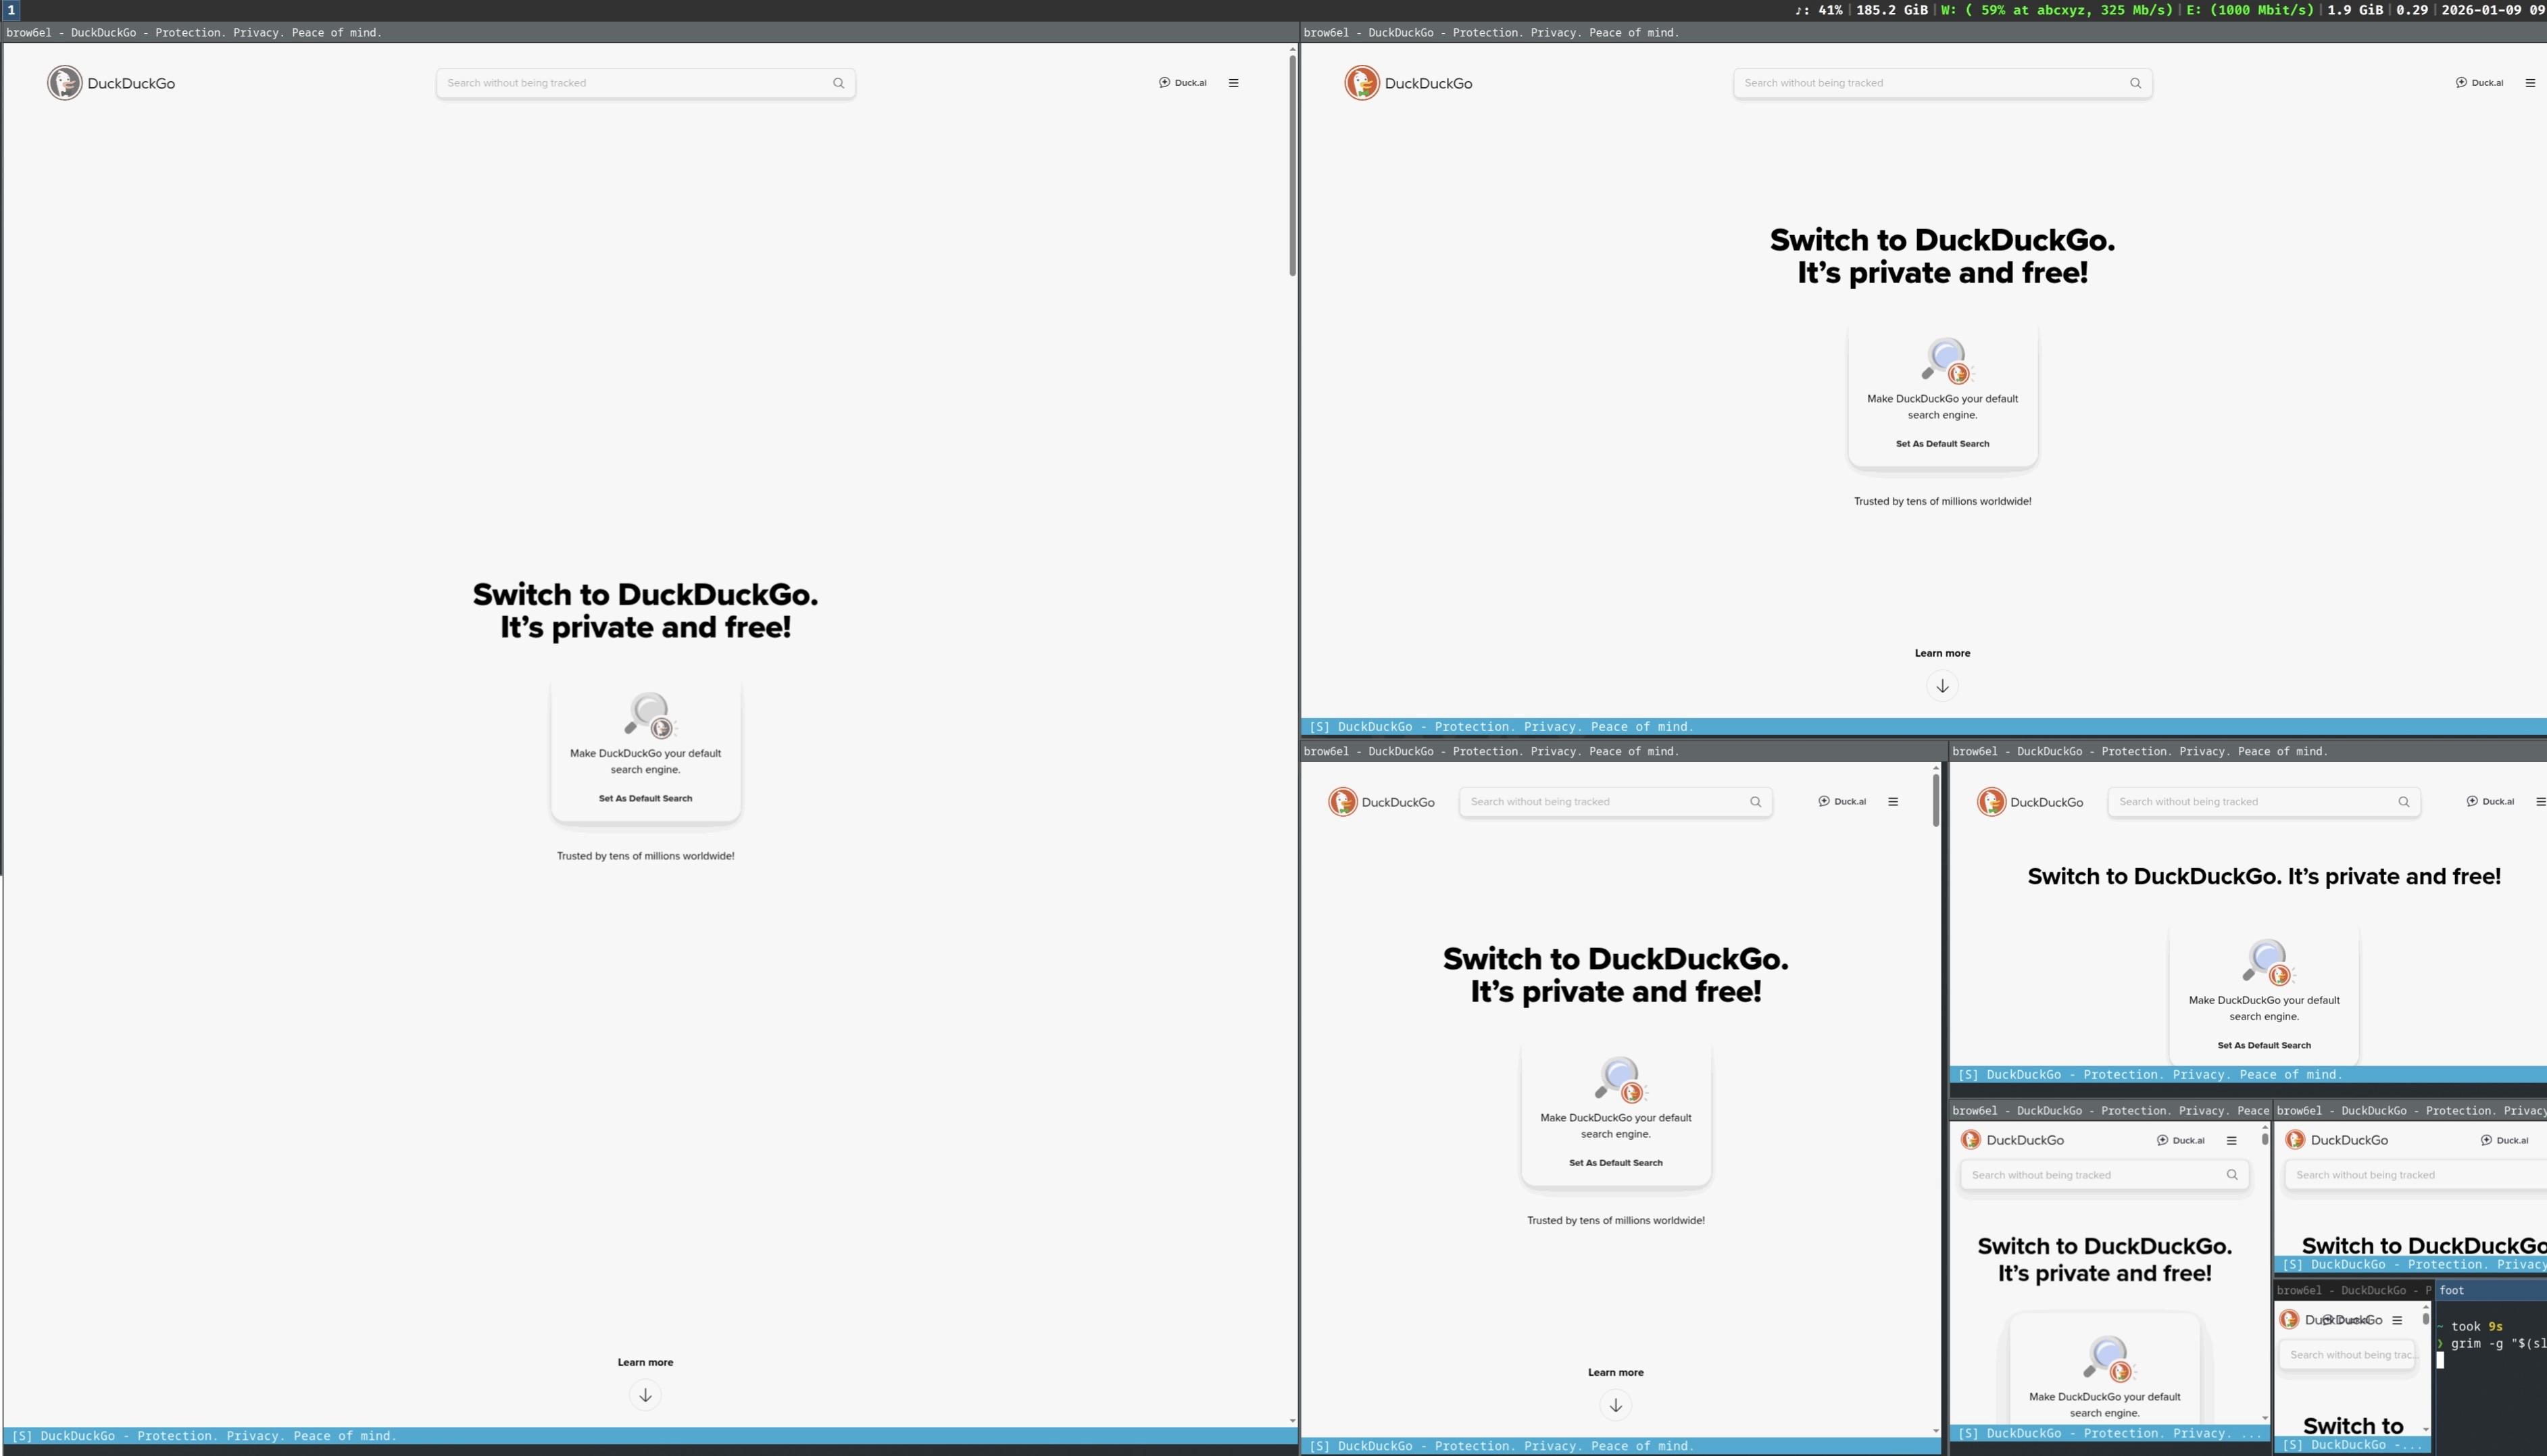Open hamburger menu next to overlapping DuckDuckGo logo text
2547x1456 pixels.
click(x=2397, y=1320)
